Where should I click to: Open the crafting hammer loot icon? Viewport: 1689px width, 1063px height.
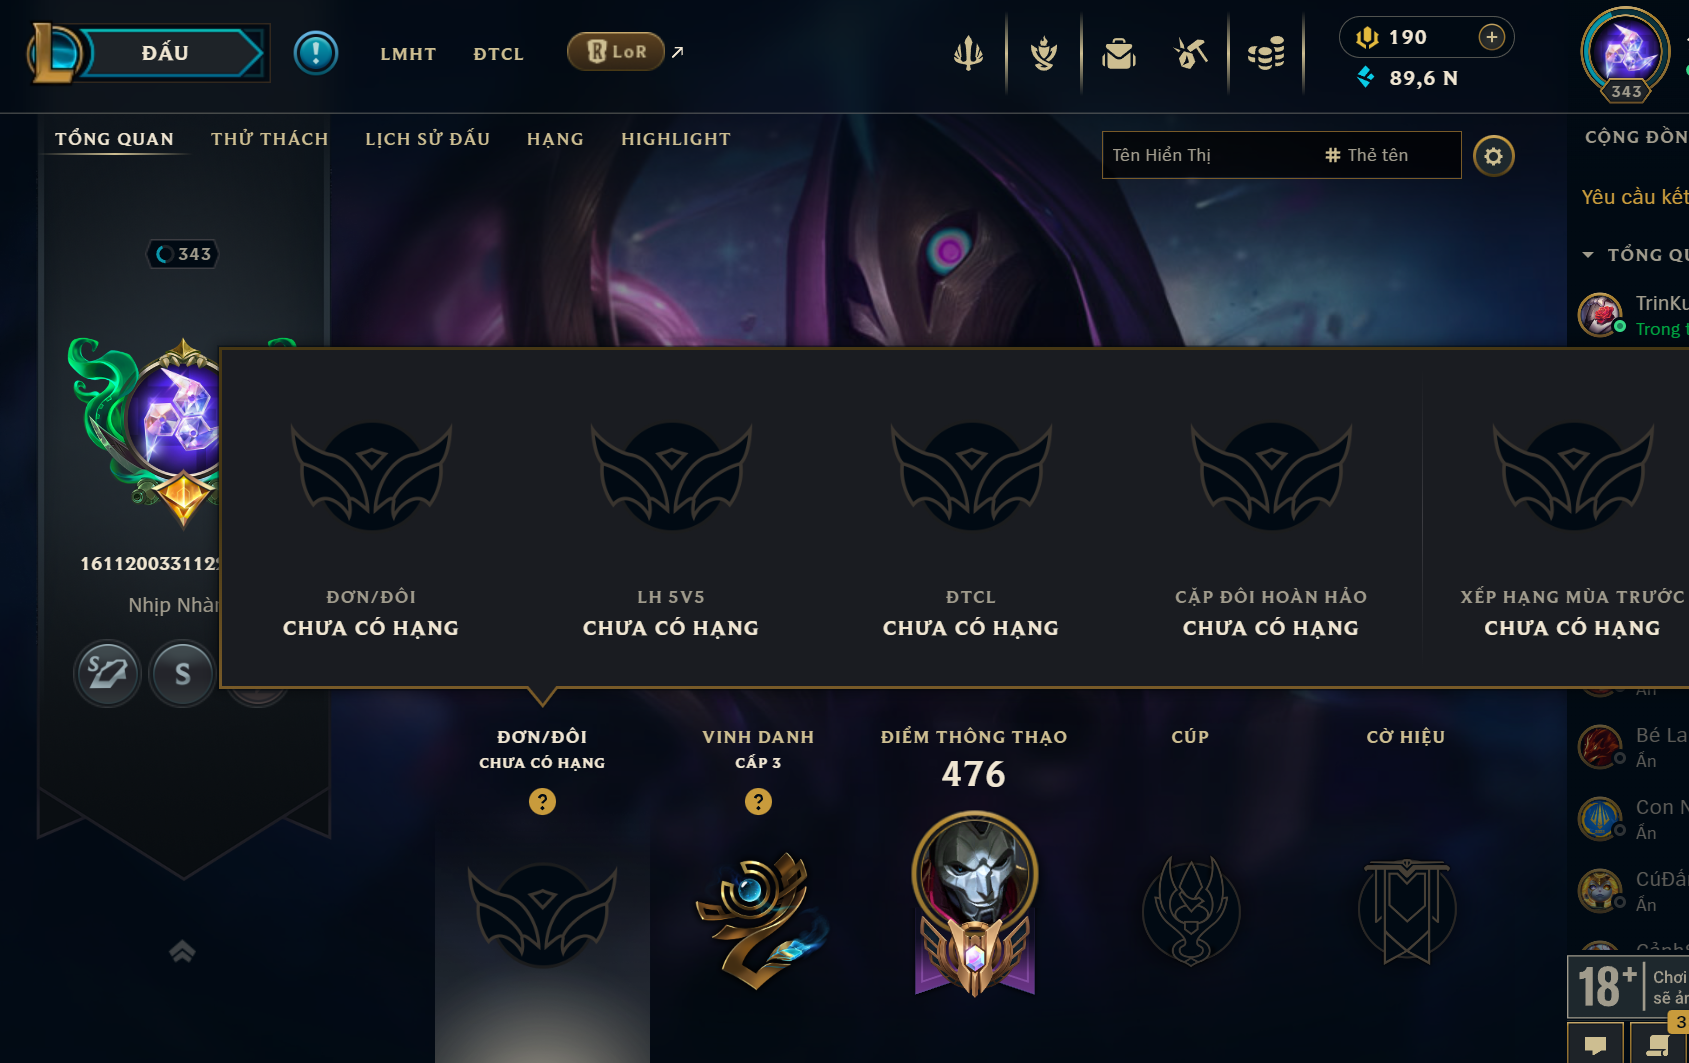1190,53
